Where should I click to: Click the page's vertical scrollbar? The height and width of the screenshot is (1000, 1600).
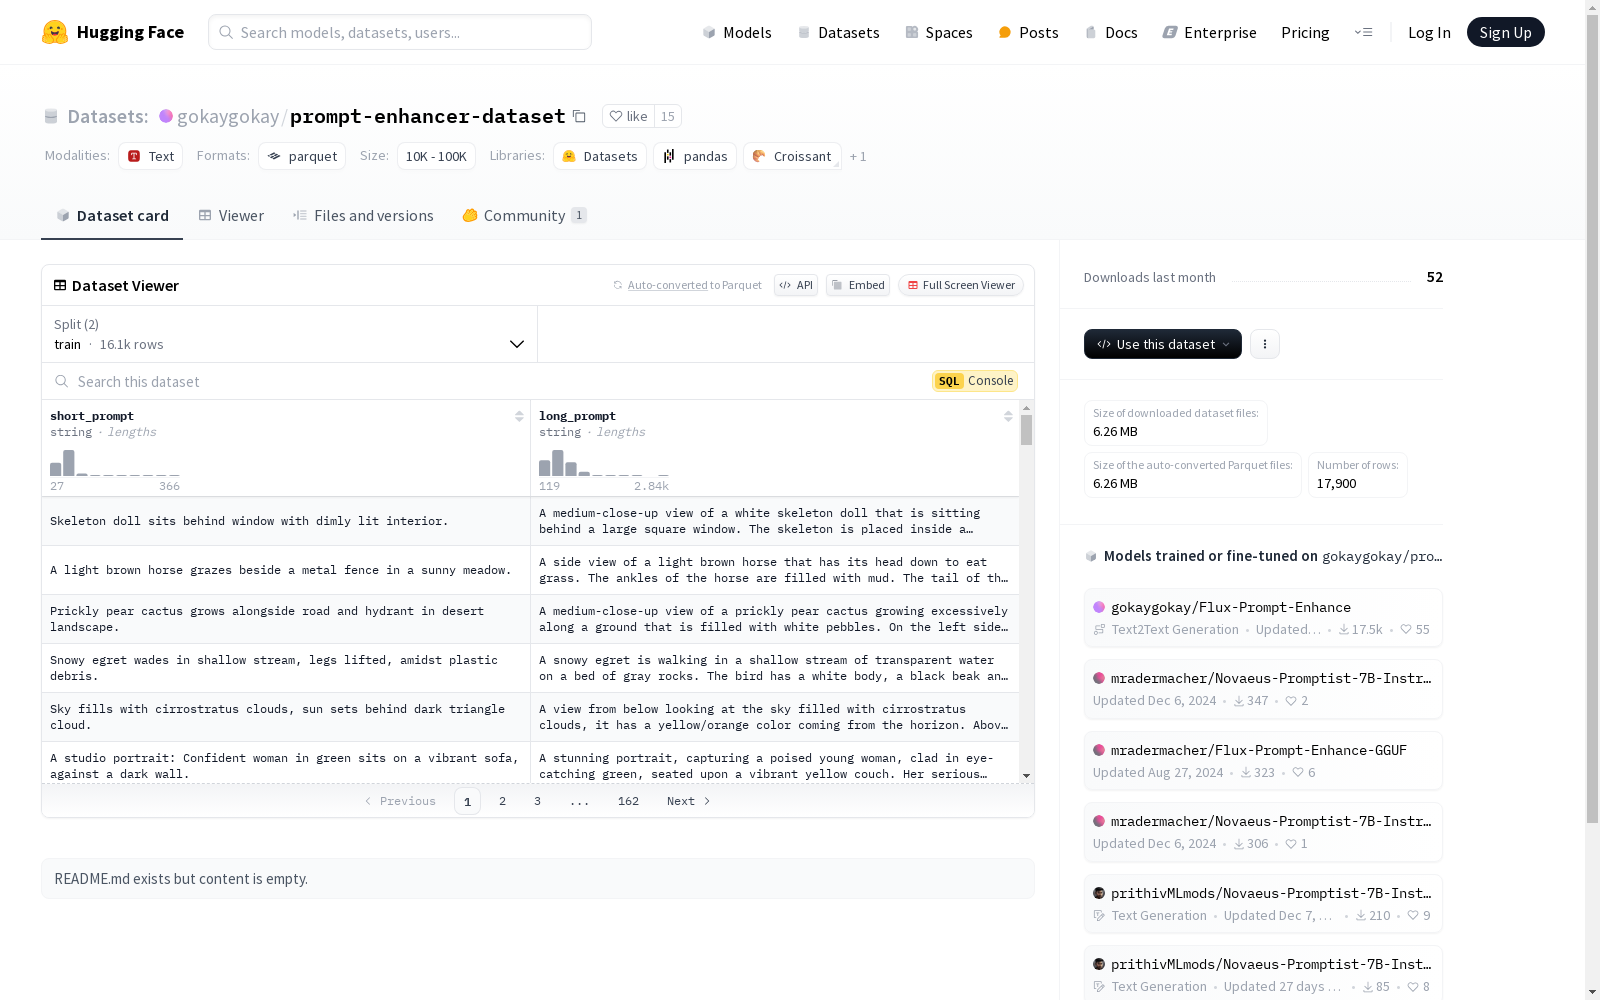coord(1592,420)
